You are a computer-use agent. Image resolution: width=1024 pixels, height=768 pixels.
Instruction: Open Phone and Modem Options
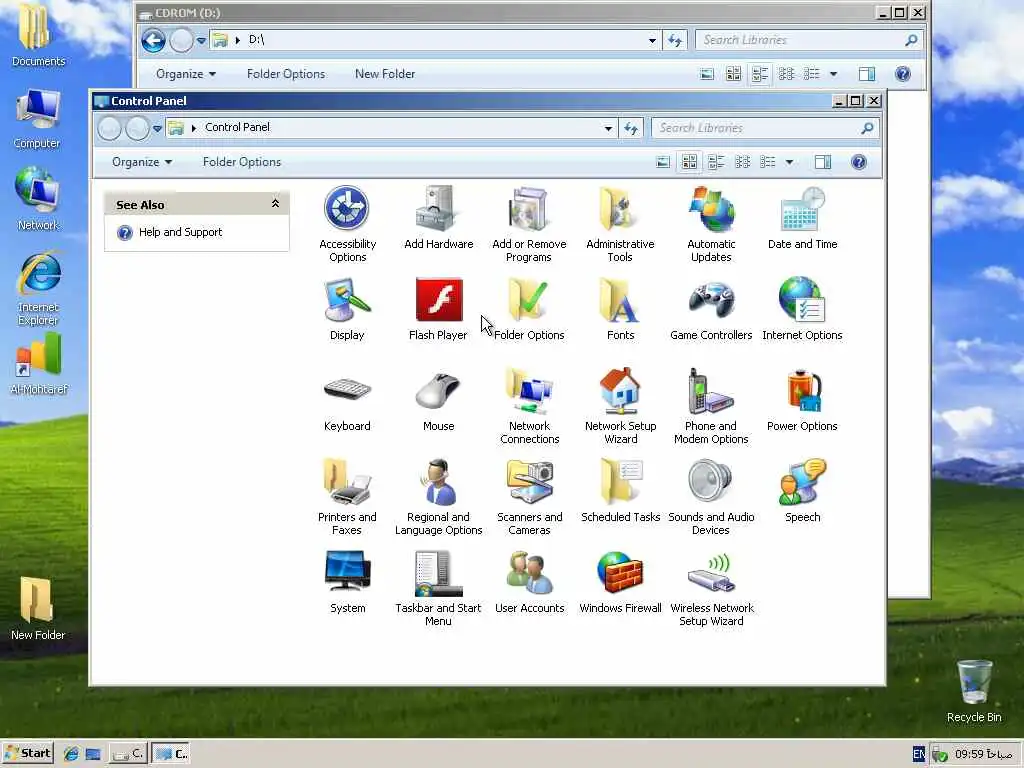pos(711,406)
